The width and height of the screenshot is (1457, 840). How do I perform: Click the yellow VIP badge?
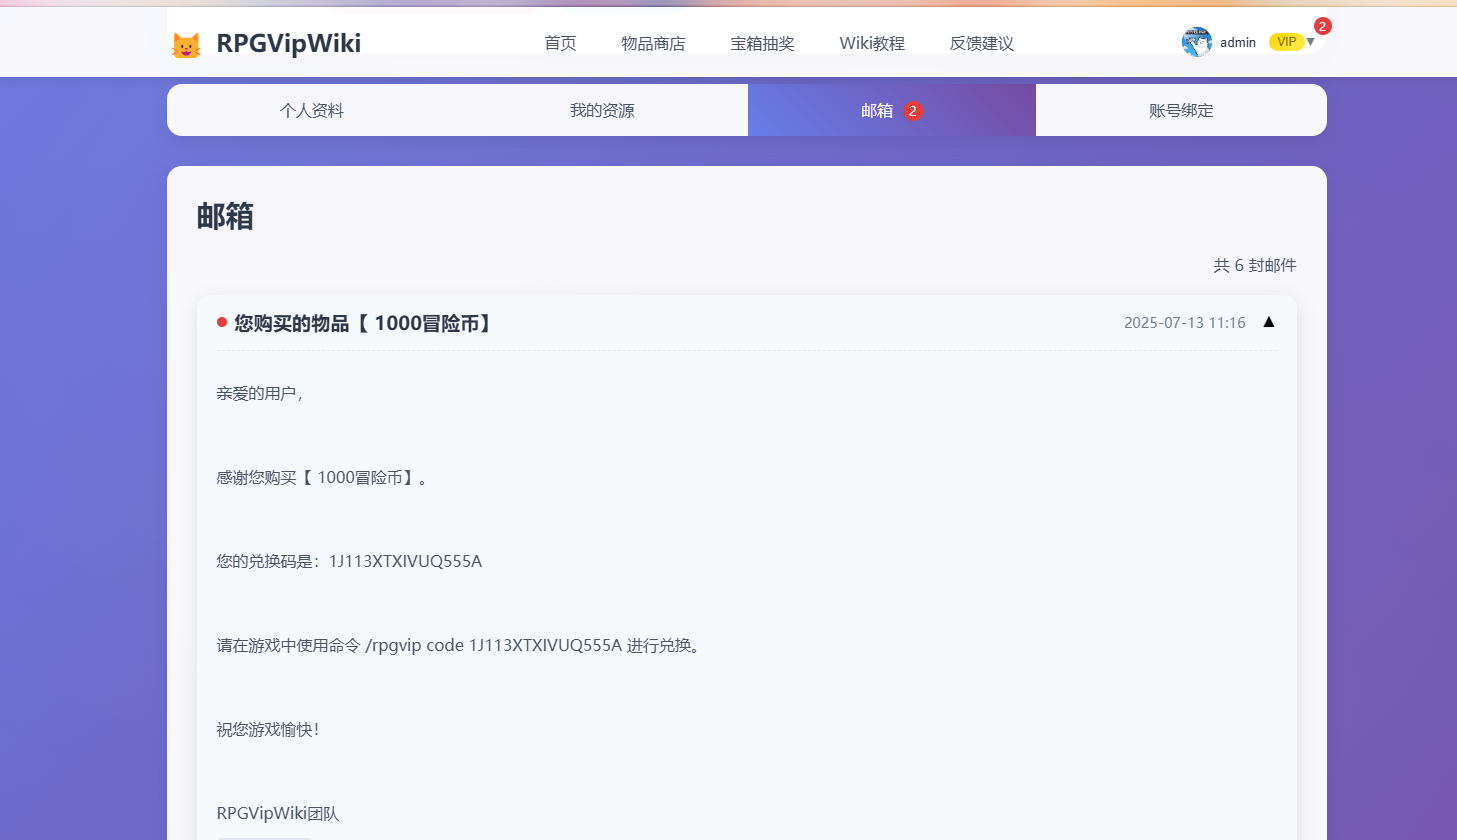click(x=1286, y=42)
